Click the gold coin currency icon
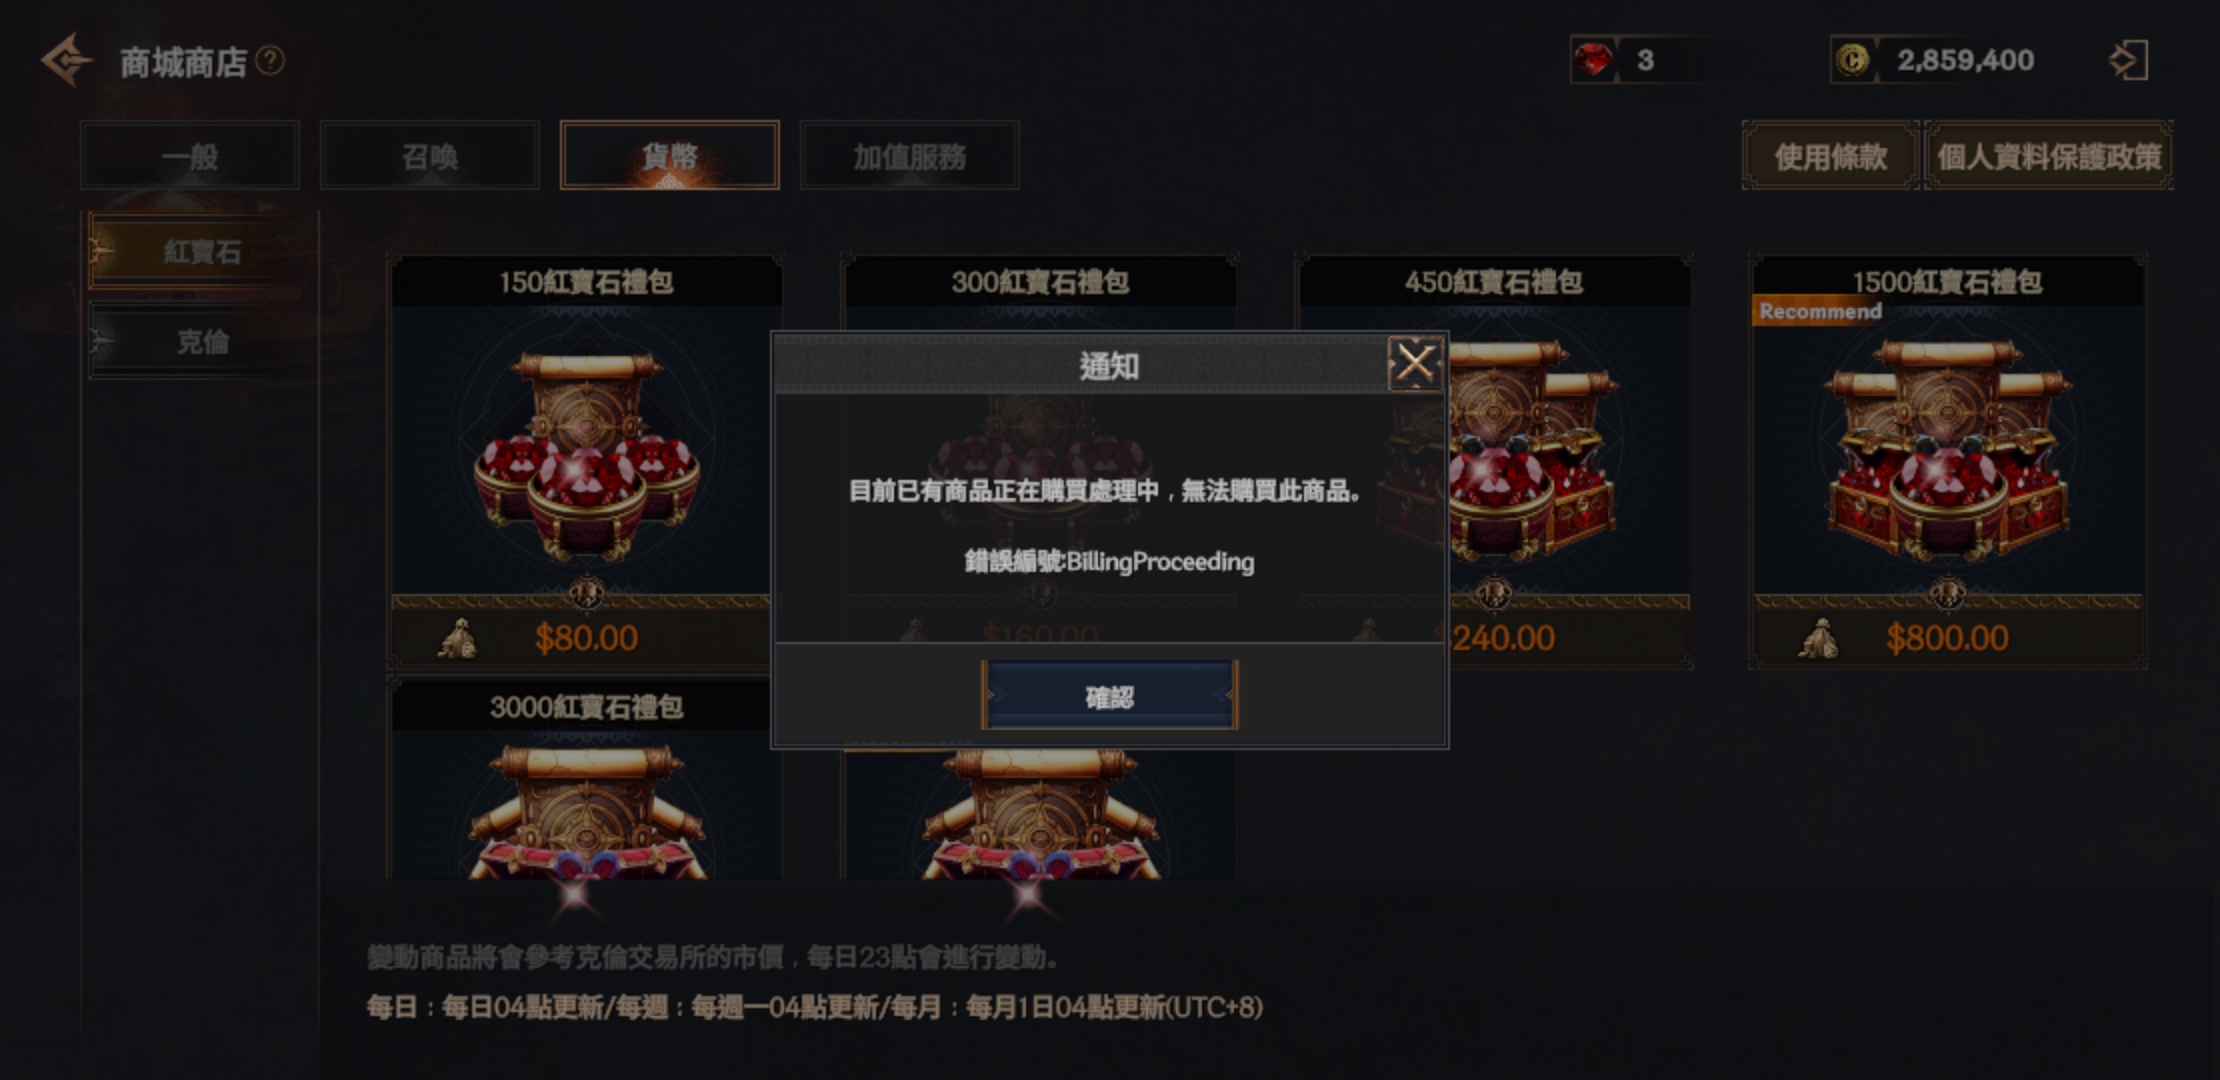The image size is (2220, 1080). (1853, 60)
